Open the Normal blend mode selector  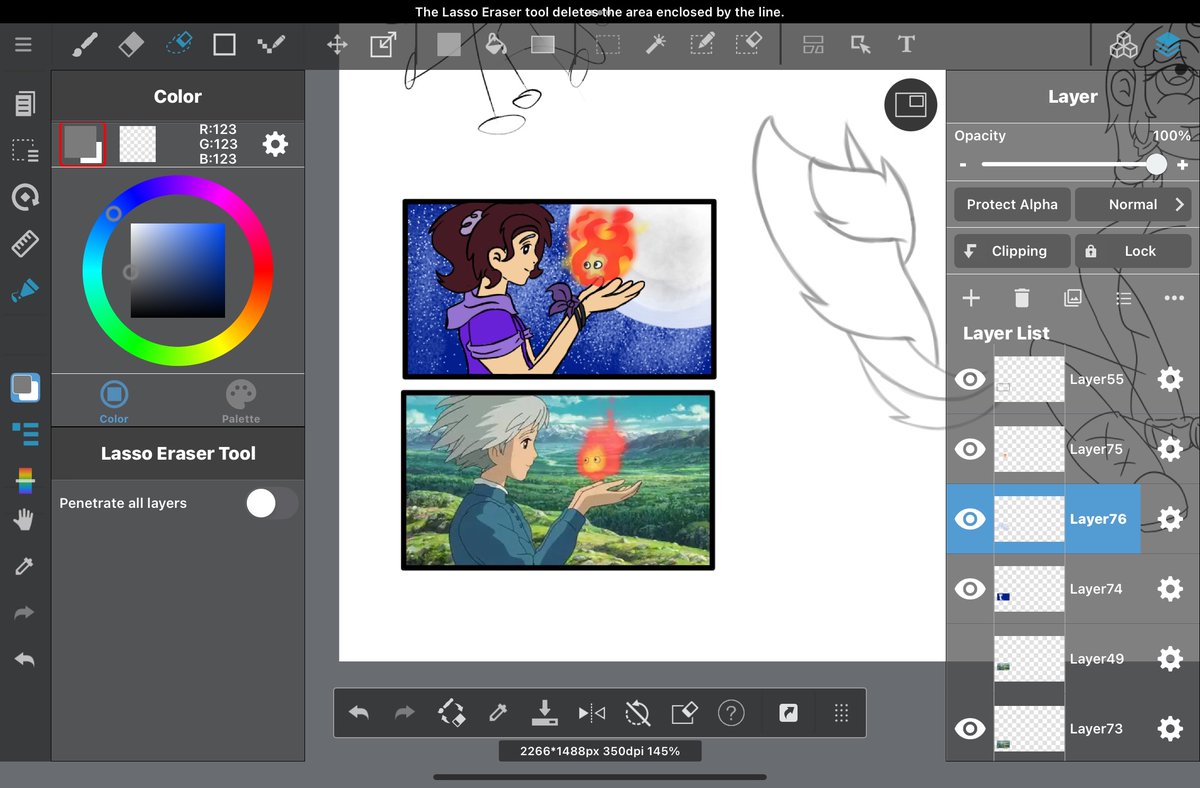click(x=1133, y=204)
